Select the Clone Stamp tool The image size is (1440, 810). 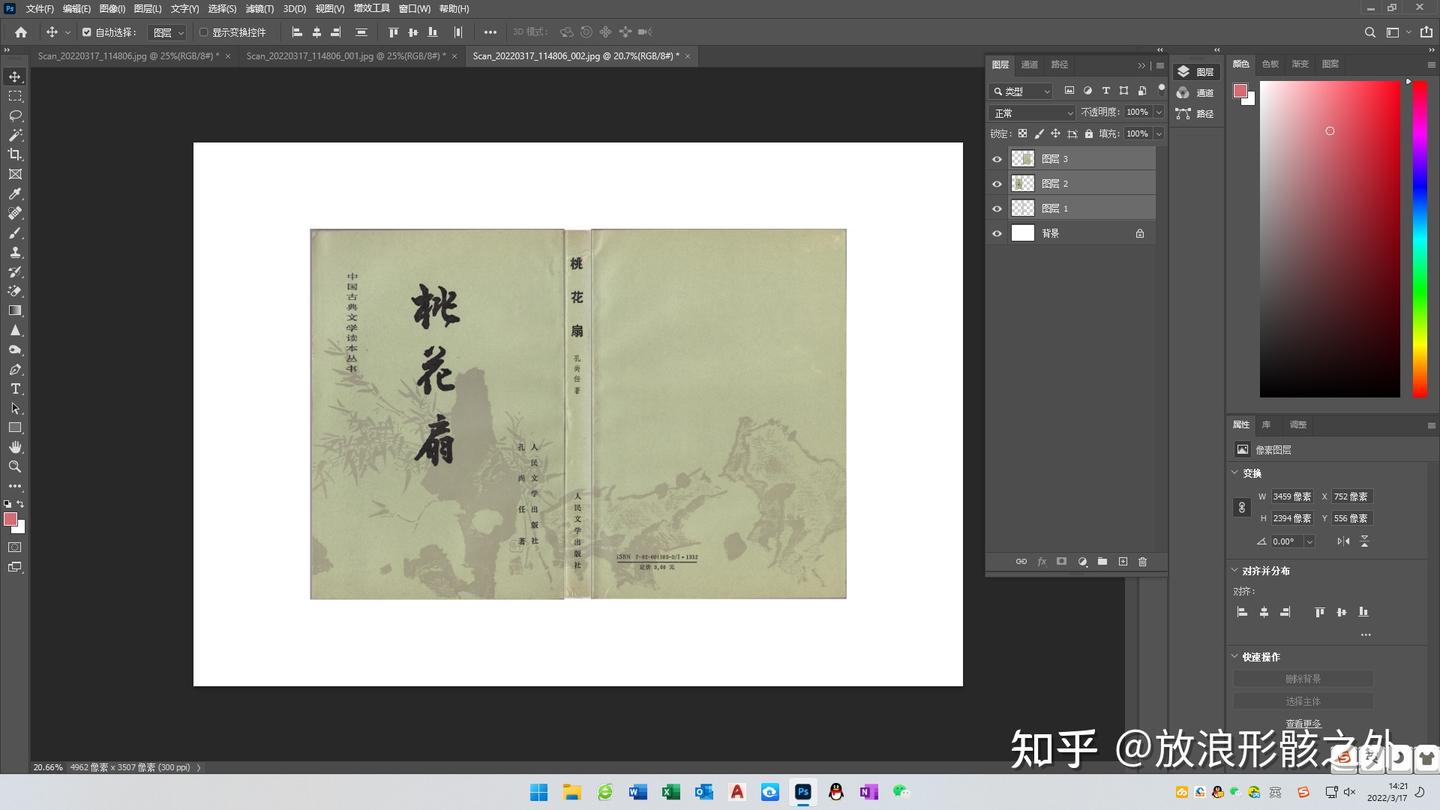pos(15,252)
